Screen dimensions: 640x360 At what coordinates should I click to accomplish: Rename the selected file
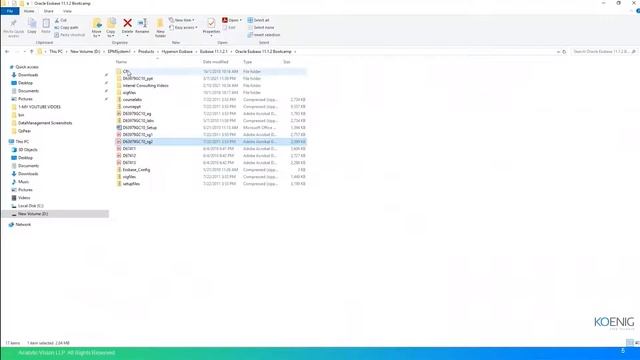(x=142, y=26)
